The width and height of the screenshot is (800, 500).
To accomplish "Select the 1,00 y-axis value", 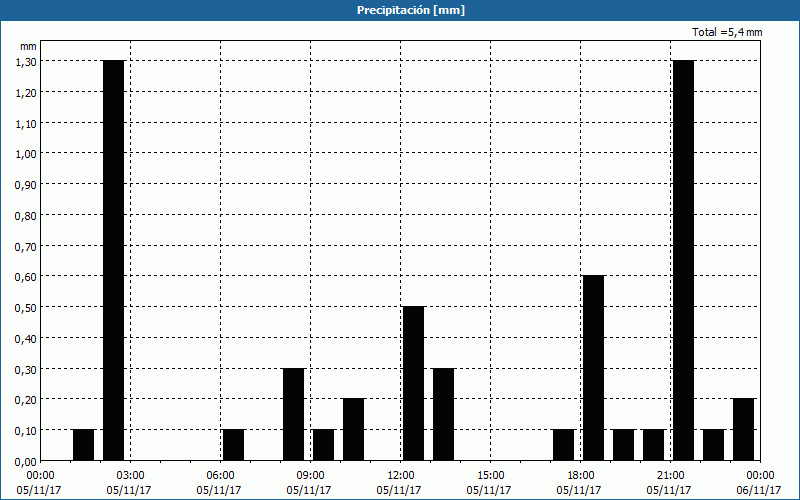I will coord(26,154).
